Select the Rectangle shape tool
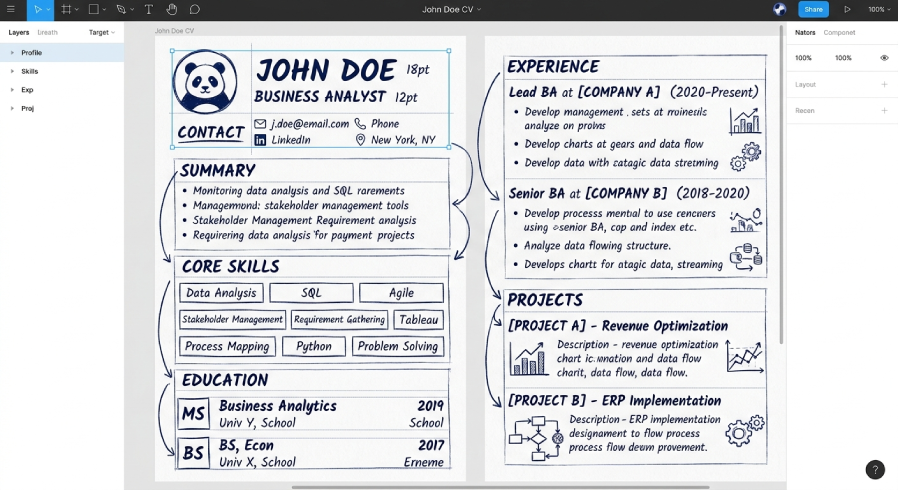Screen dimensions: 898x490 pos(93,10)
